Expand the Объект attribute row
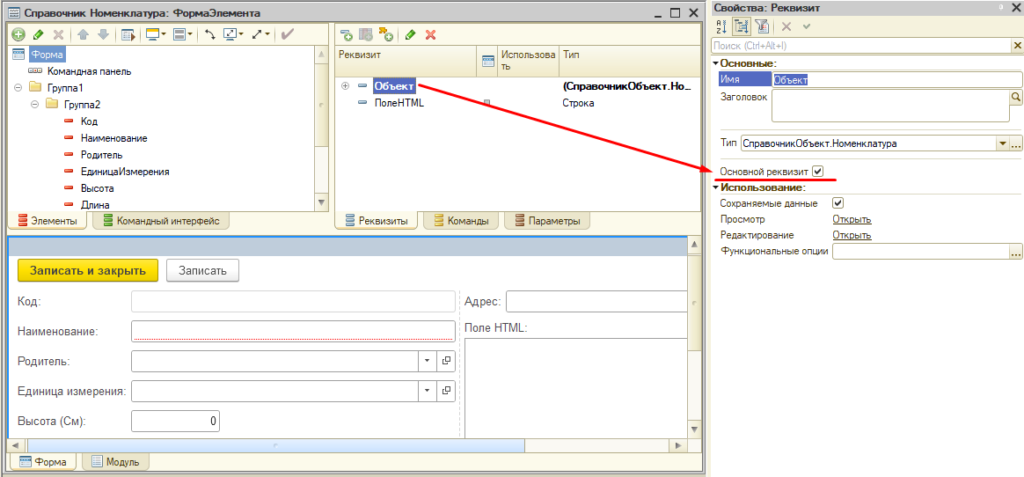 tap(345, 86)
